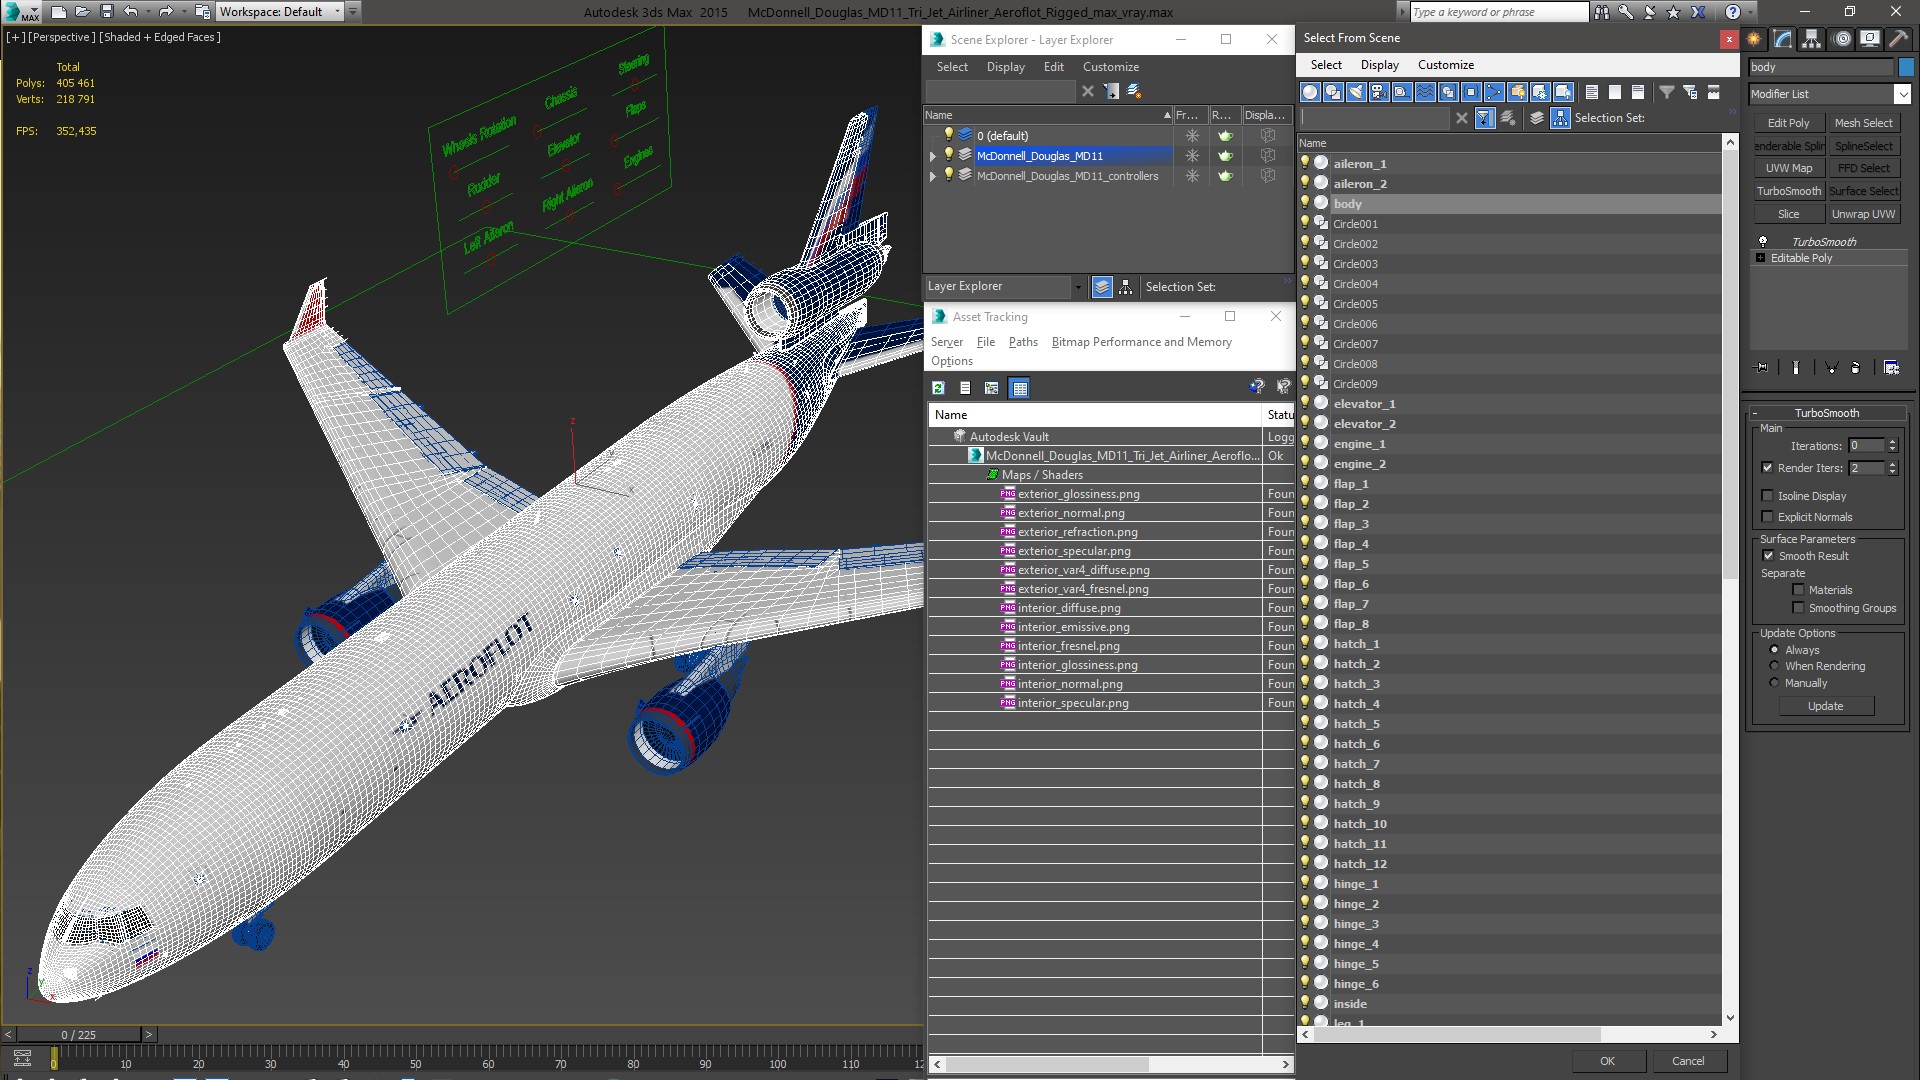1920x1080 pixels.
Task: Toggle Display Shapes filter in Select From Scene
Action: 1332,92
